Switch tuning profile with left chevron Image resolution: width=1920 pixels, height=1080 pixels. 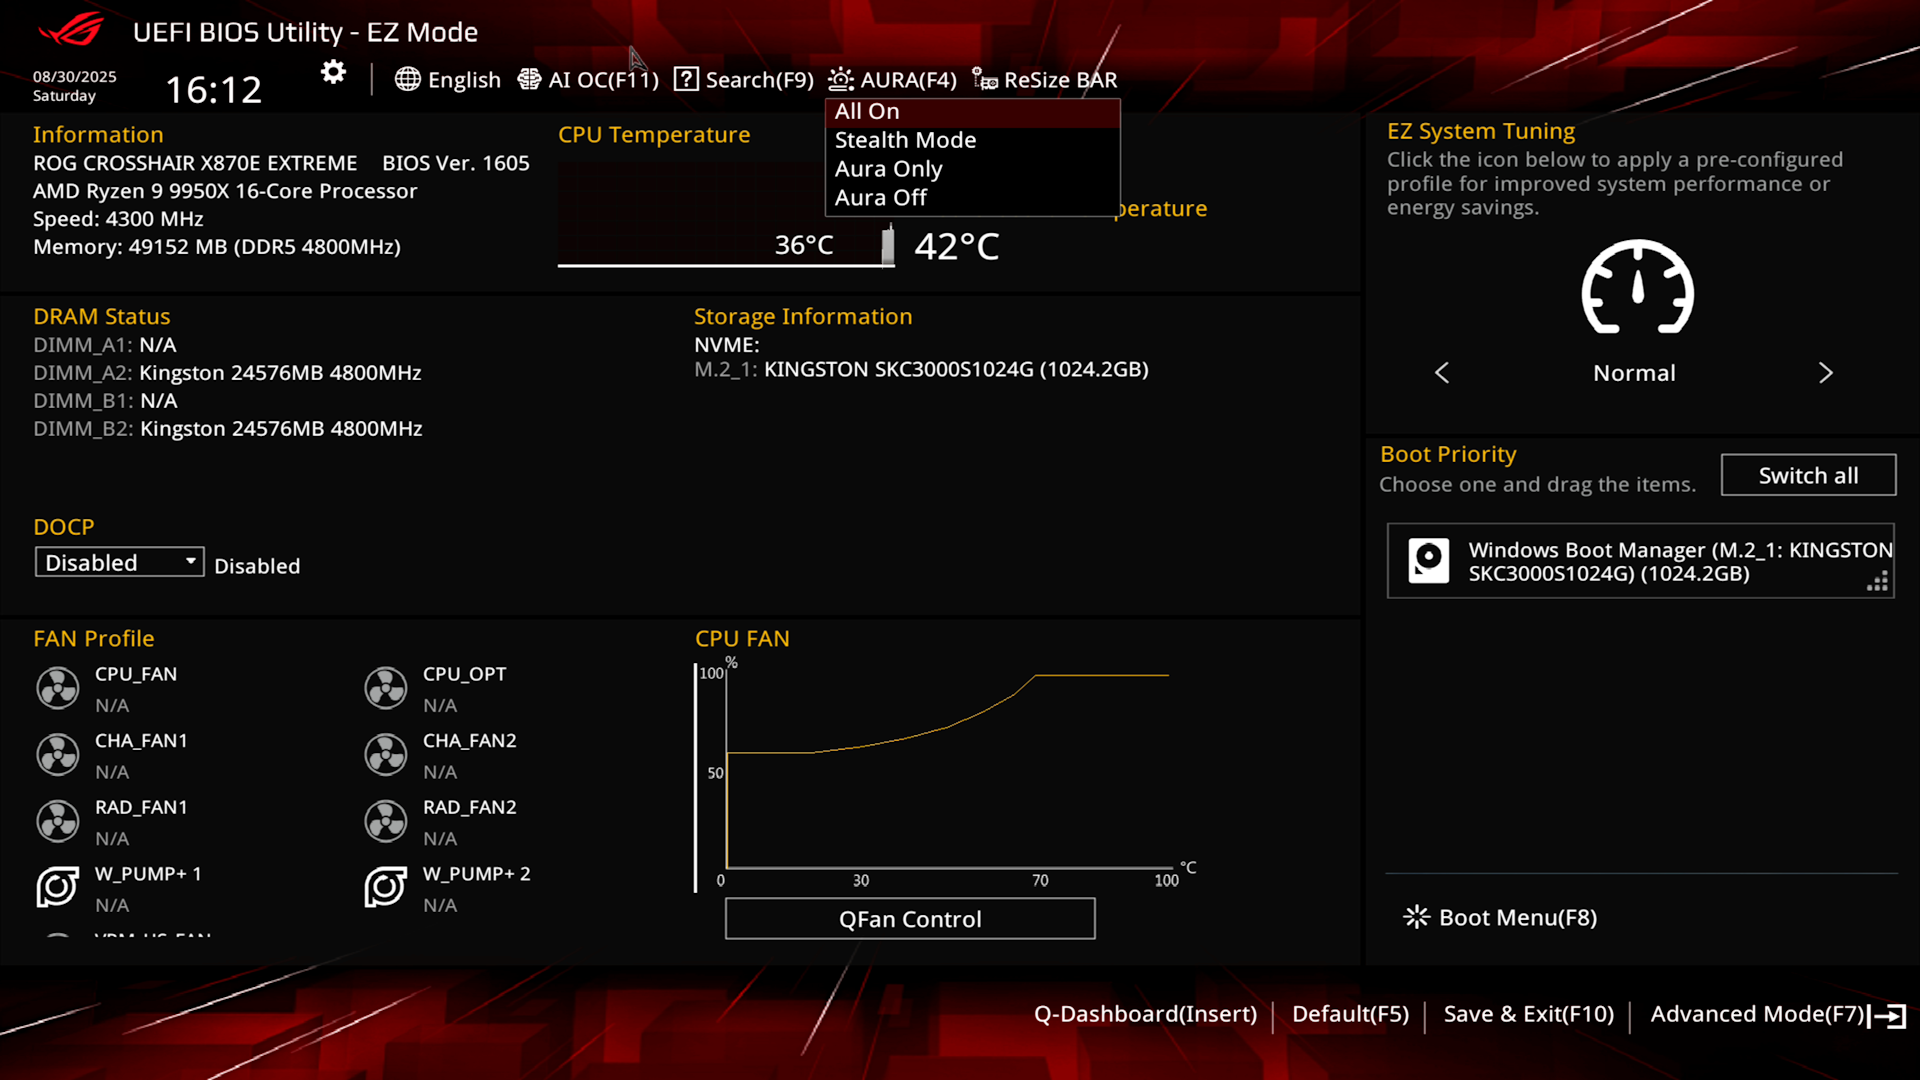point(1442,373)
